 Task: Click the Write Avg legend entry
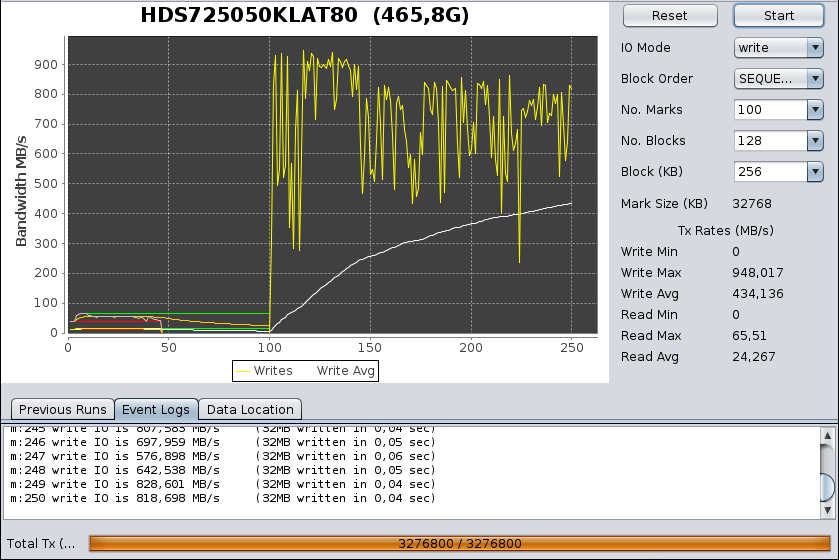pos(345,371)
